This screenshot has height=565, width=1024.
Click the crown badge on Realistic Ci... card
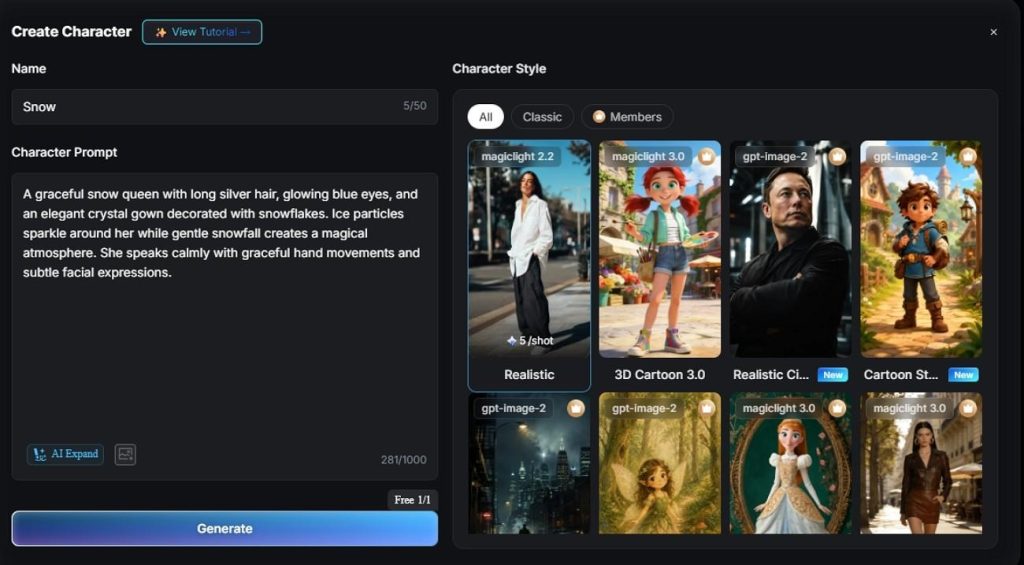[x=837, y=157]
